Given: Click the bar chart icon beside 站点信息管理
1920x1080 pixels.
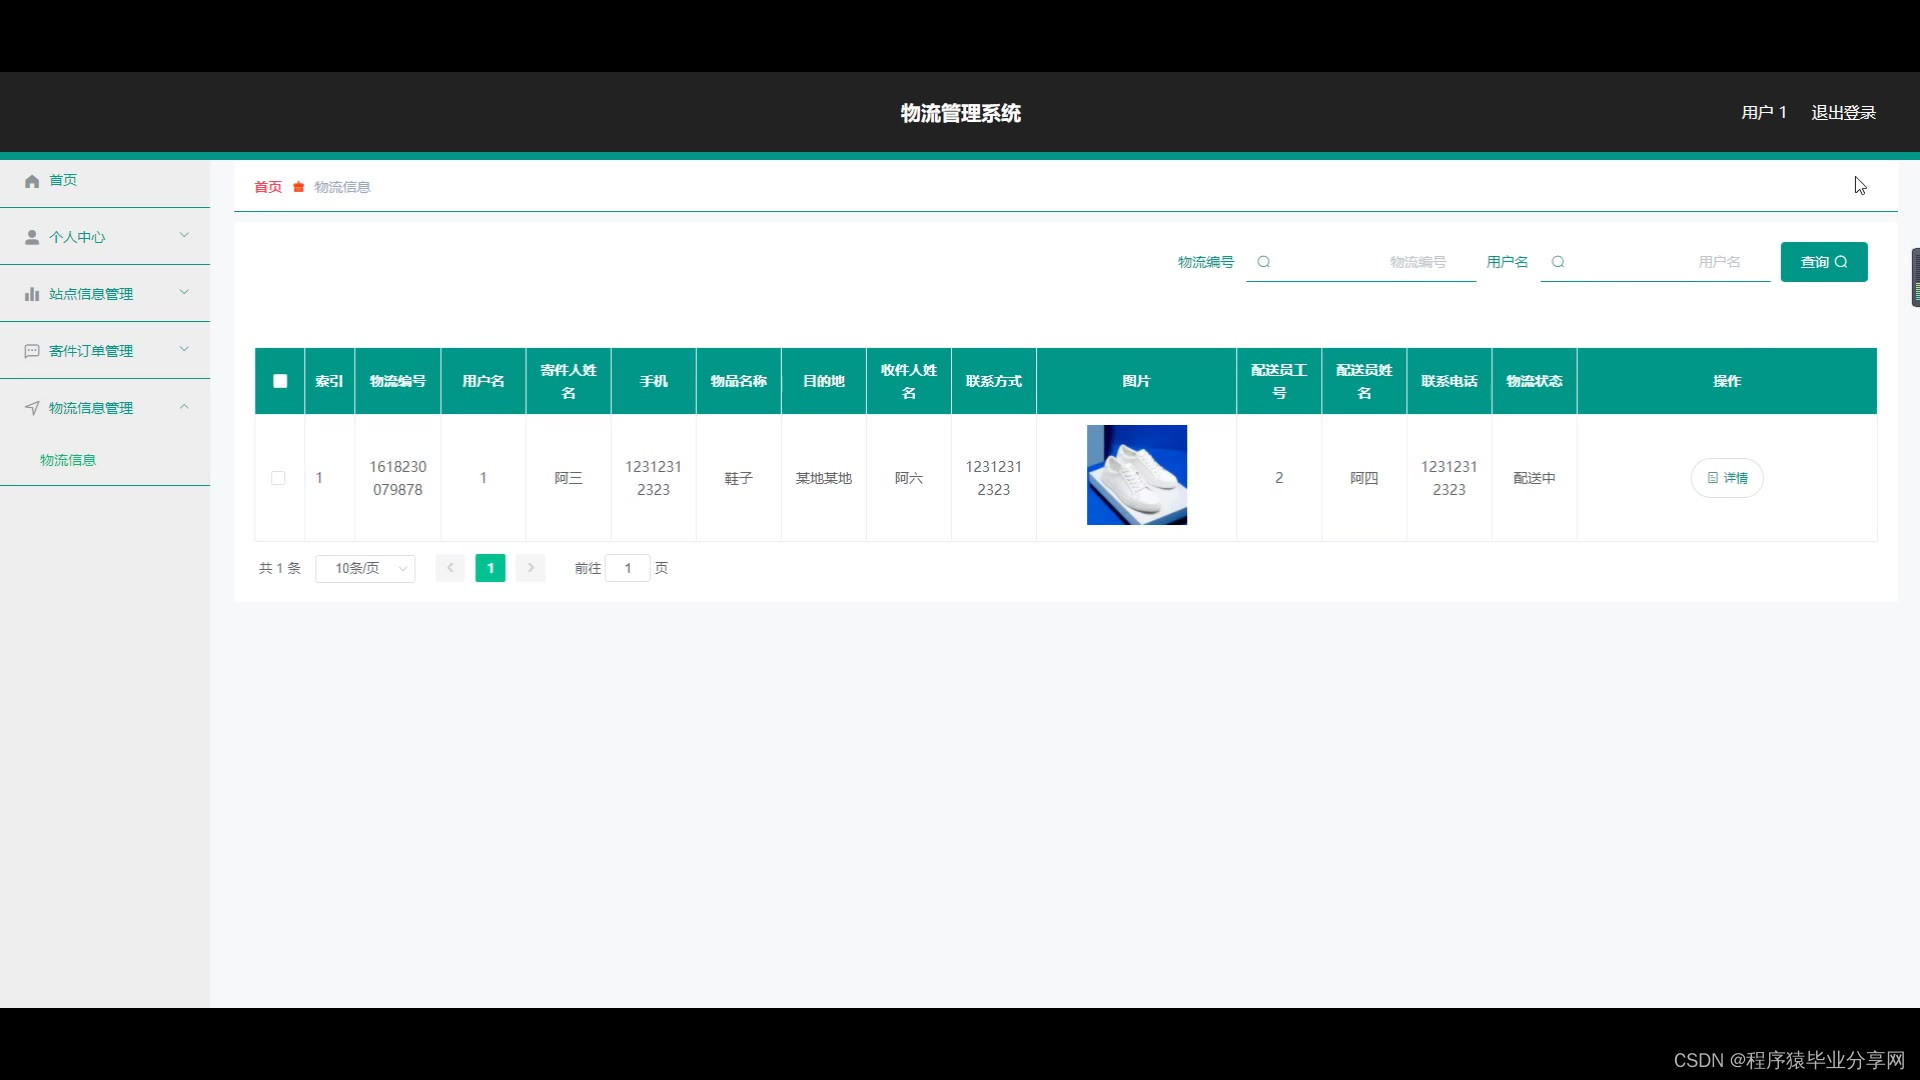Looking at the screenshot, I should tap(32, 294).
